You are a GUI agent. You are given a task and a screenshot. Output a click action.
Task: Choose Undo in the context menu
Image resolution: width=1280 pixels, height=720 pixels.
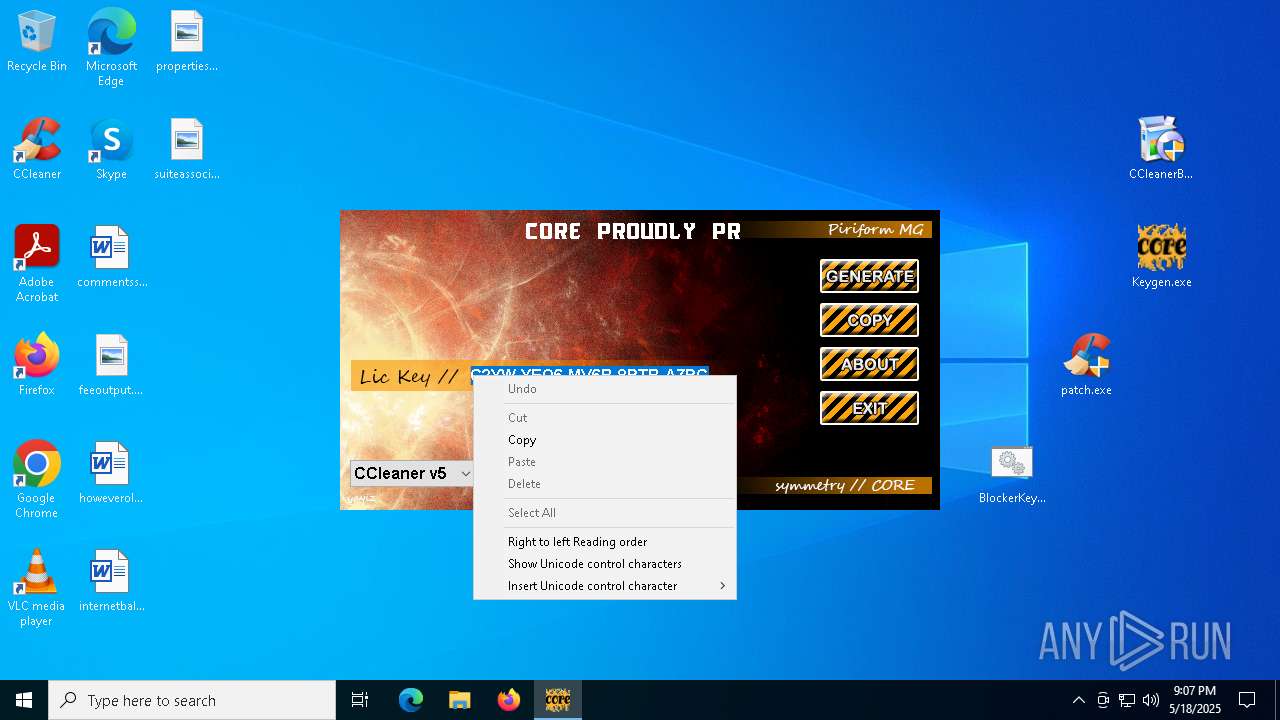point(605,389)
